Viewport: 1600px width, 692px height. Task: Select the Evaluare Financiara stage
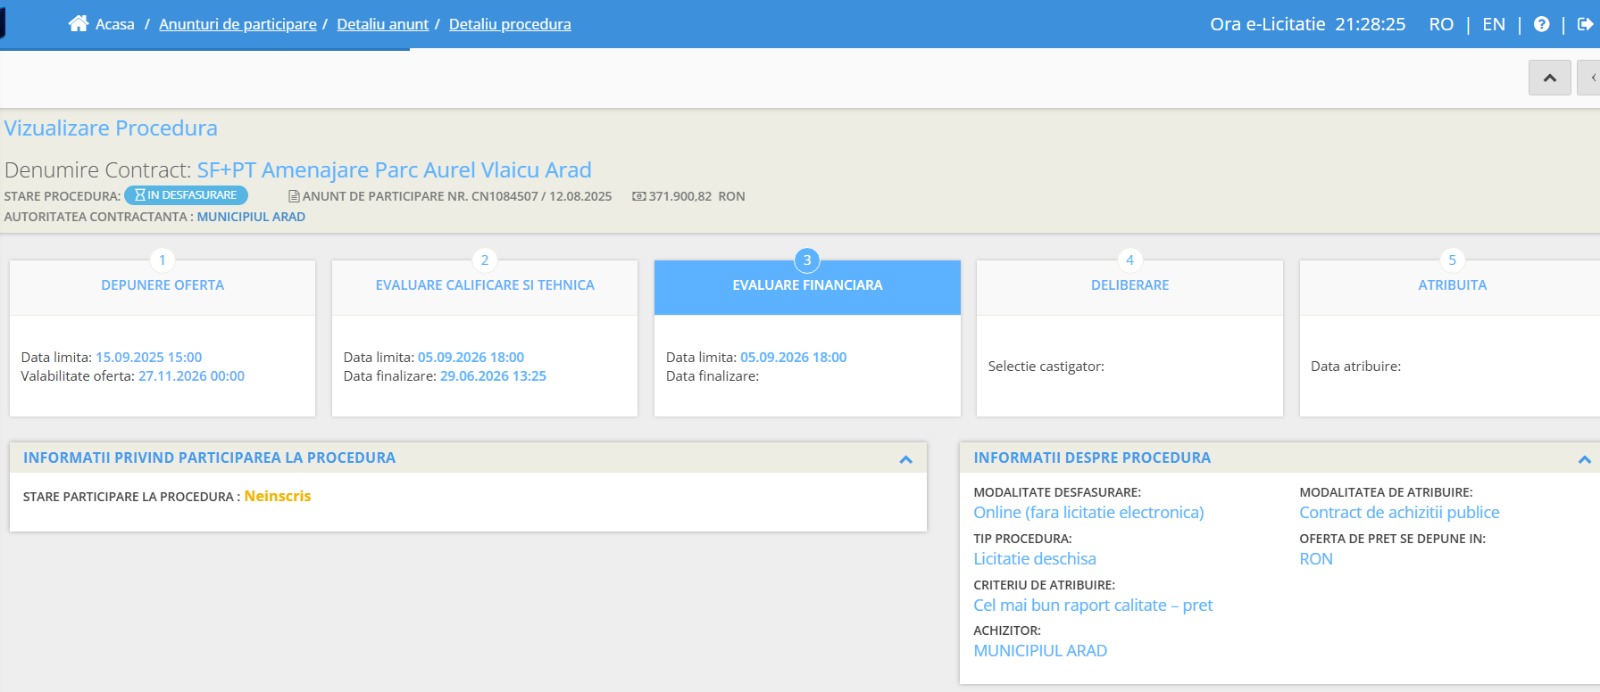pos(807,286)
